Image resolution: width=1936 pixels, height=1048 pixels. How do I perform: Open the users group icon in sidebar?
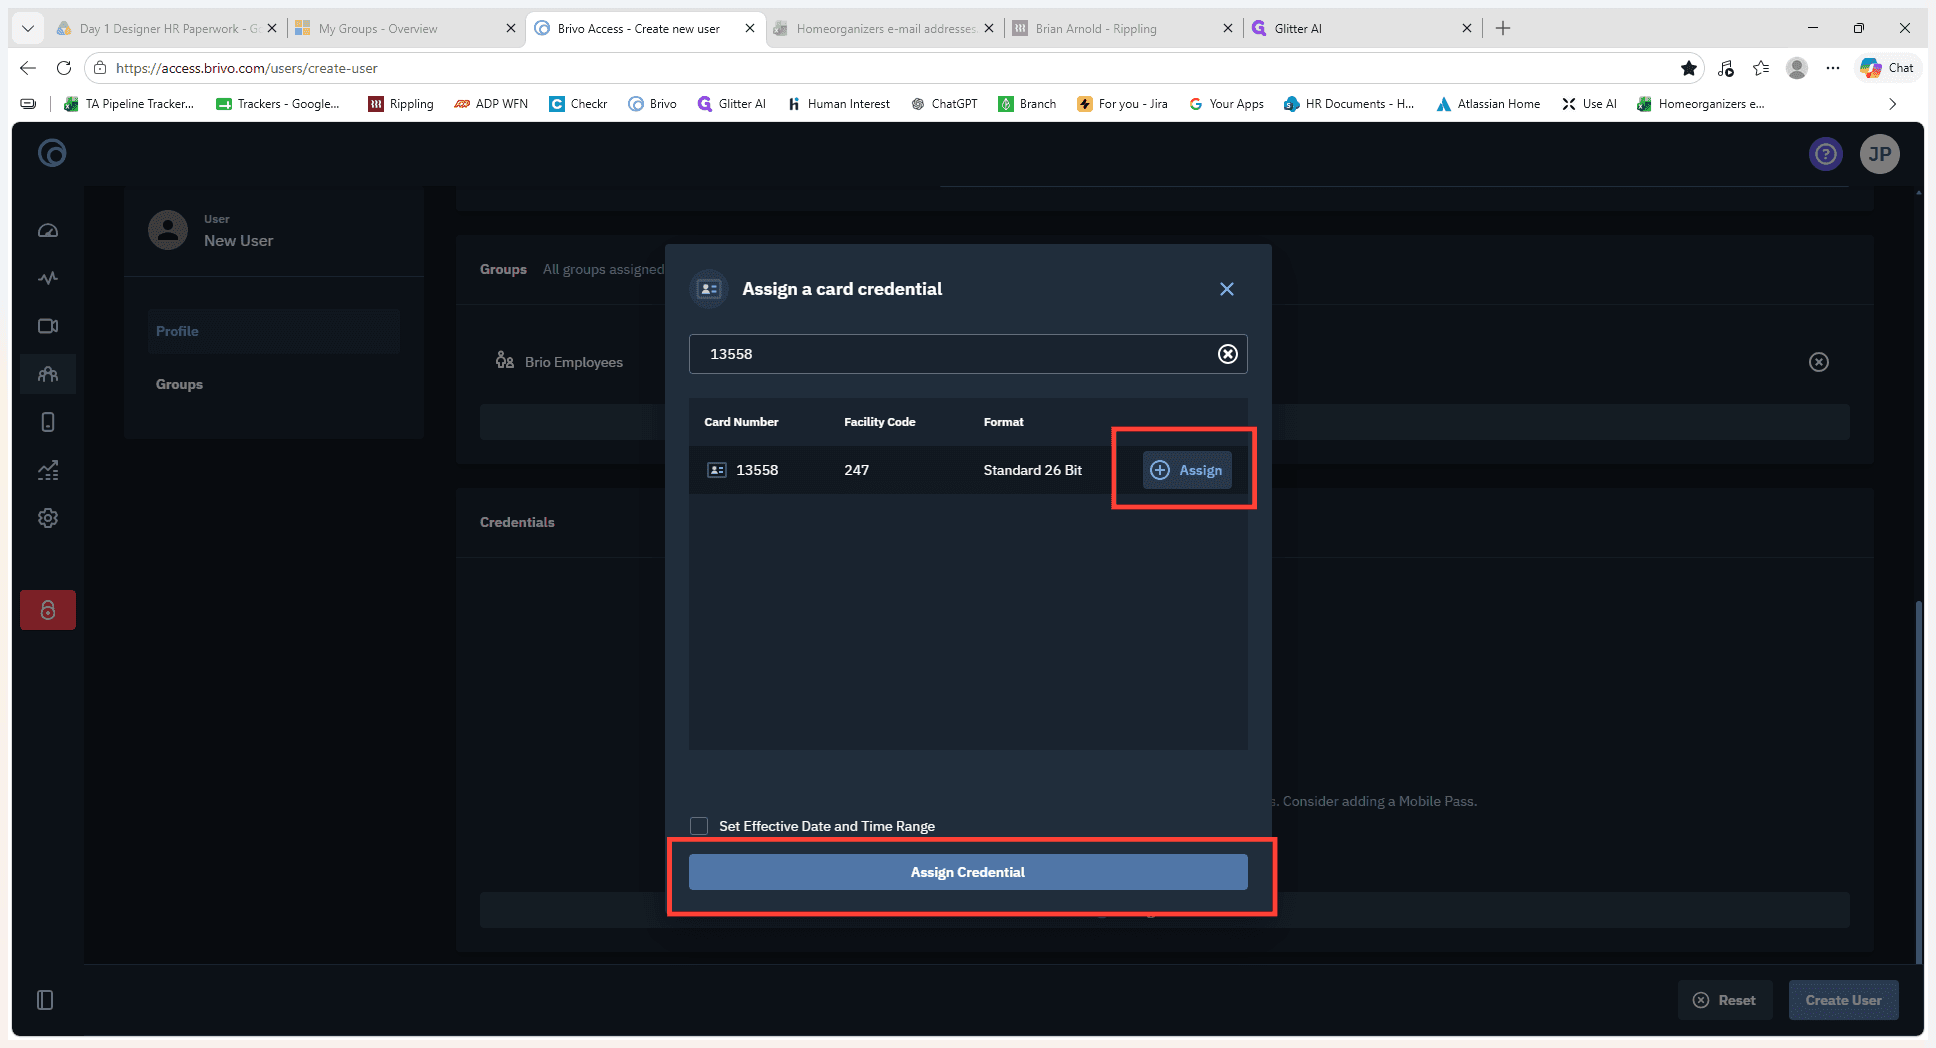[x=48, y=374]
